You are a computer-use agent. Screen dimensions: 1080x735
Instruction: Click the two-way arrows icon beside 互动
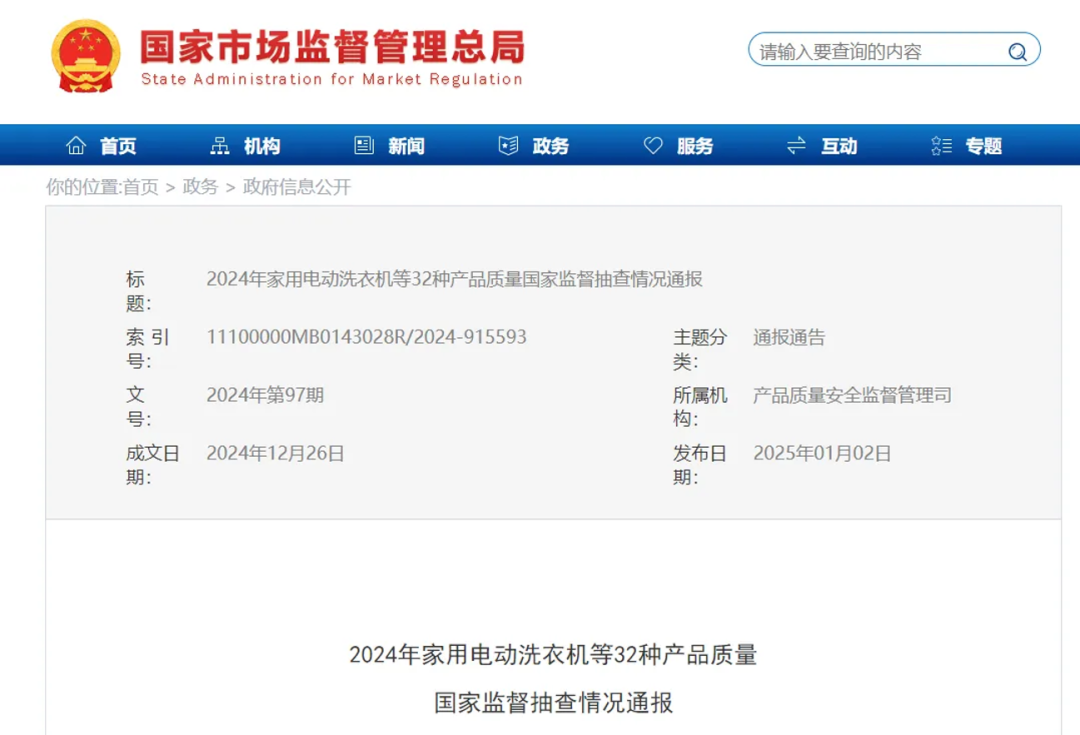[796, 146]
